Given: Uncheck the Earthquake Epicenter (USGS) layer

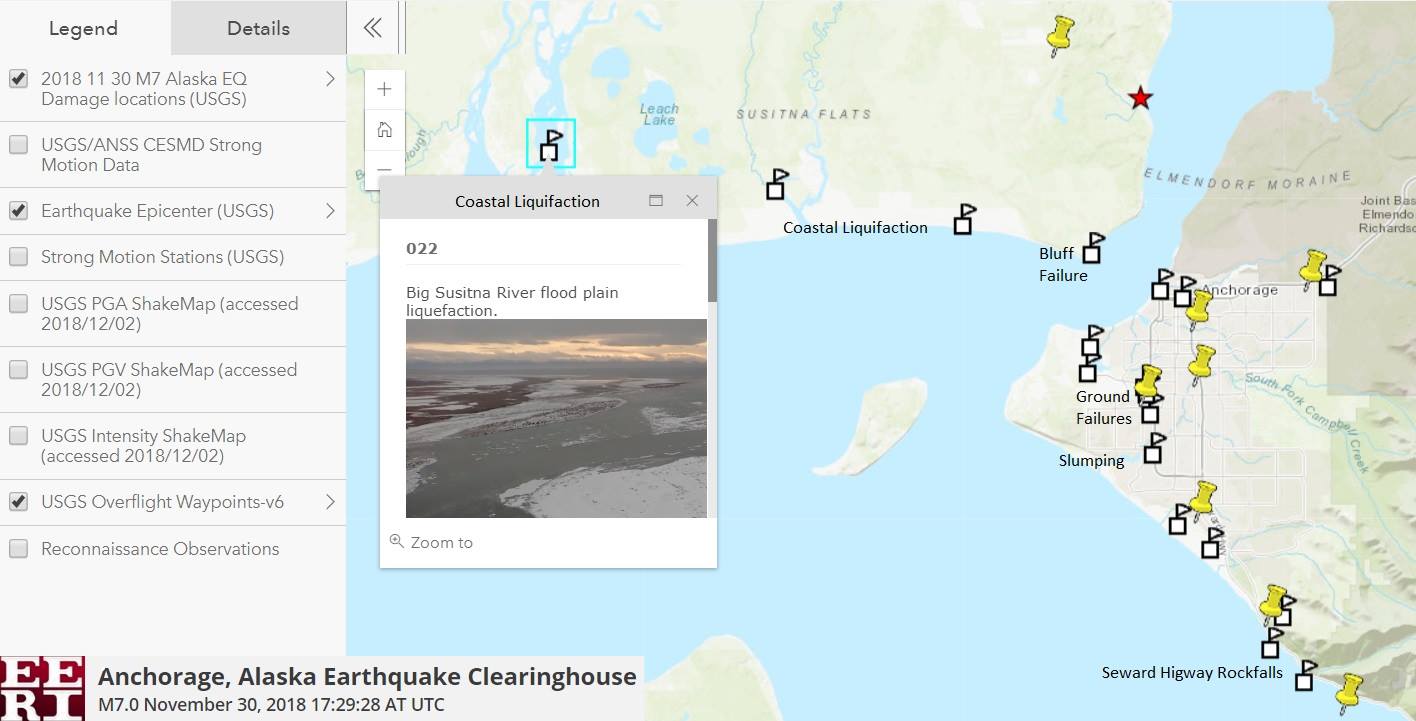Looking at the screenshot, I should (x=18, y=211).
